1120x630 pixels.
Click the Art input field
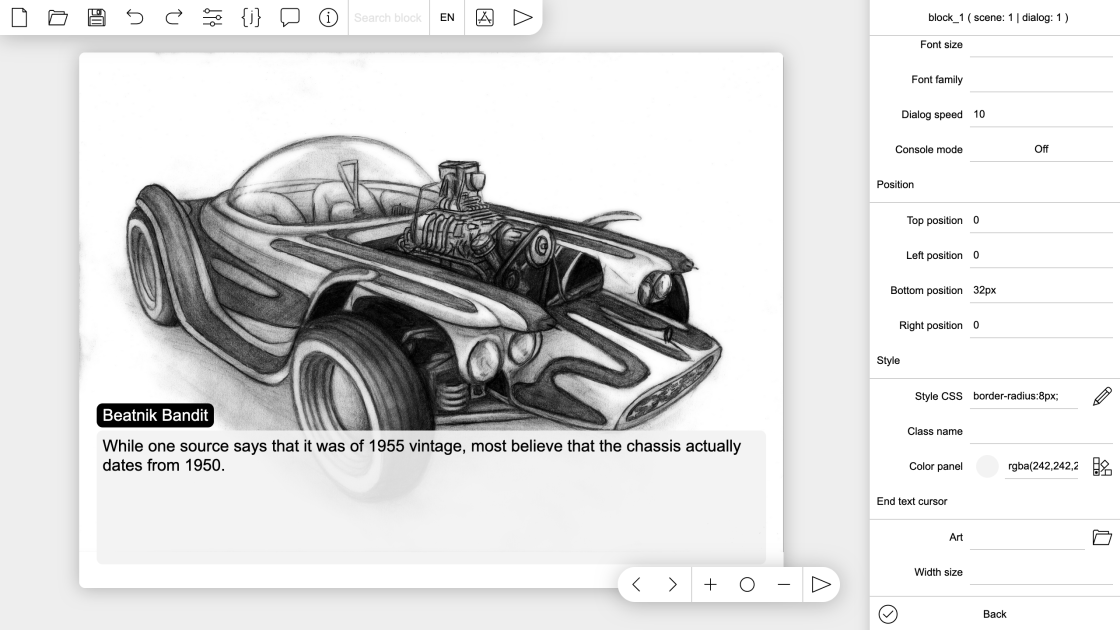click(x=1027, y=537)
